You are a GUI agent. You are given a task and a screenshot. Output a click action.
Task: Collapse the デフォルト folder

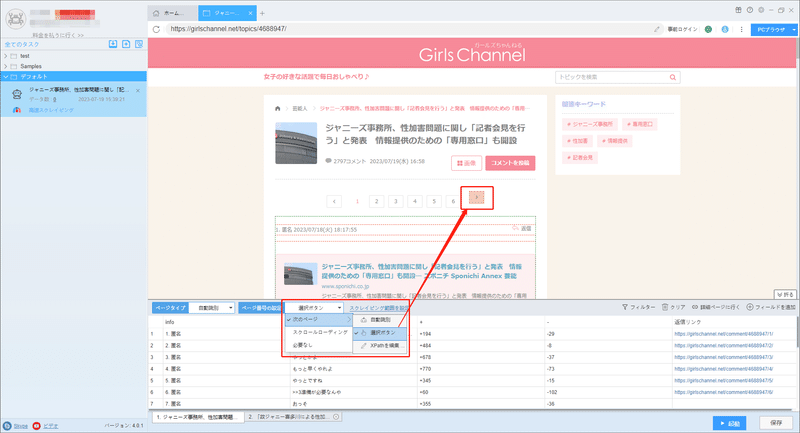pos(6,77)
